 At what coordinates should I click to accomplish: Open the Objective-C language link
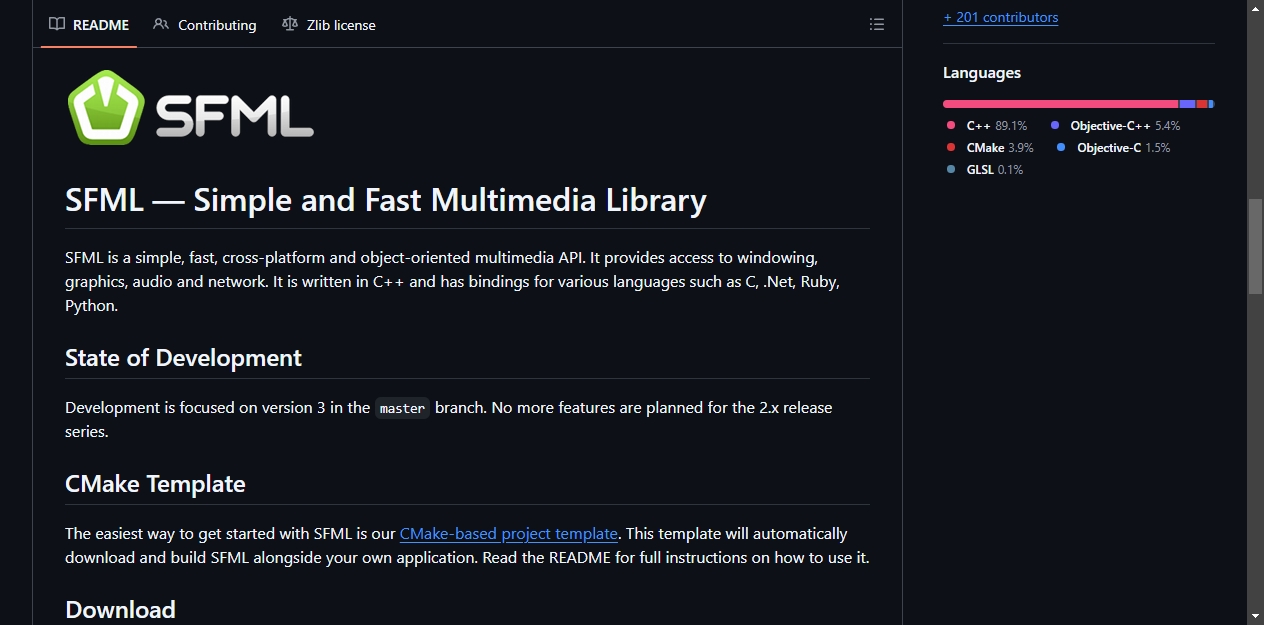pyautogui.click(x=1113, y=148)
